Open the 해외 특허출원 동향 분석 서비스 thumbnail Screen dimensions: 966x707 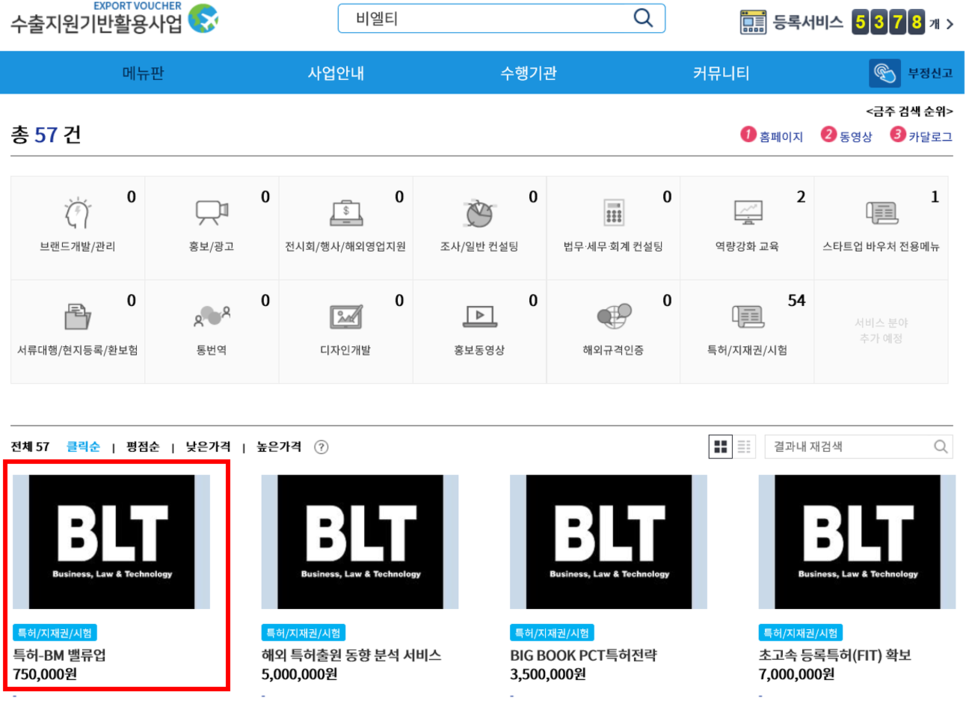(x=360, y=541)
